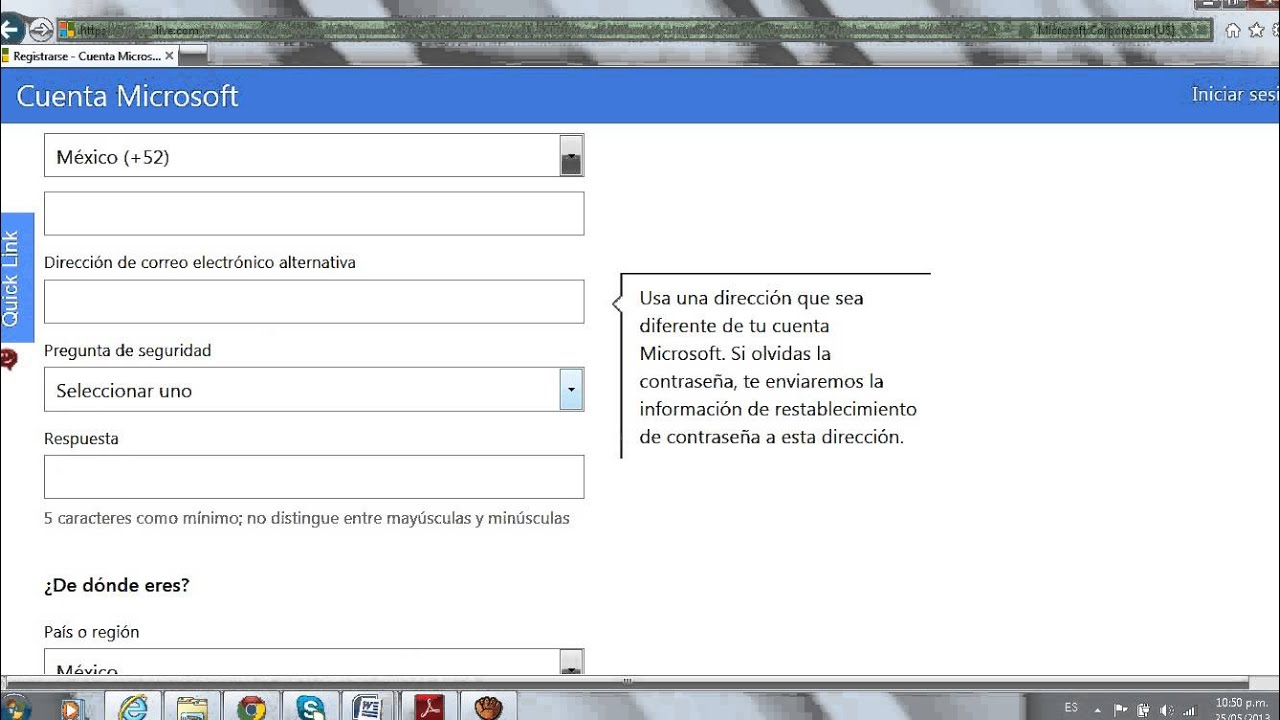Open the baseball glove app in taskbar
Screen dimensions: 1280x720
coord(488,707)
